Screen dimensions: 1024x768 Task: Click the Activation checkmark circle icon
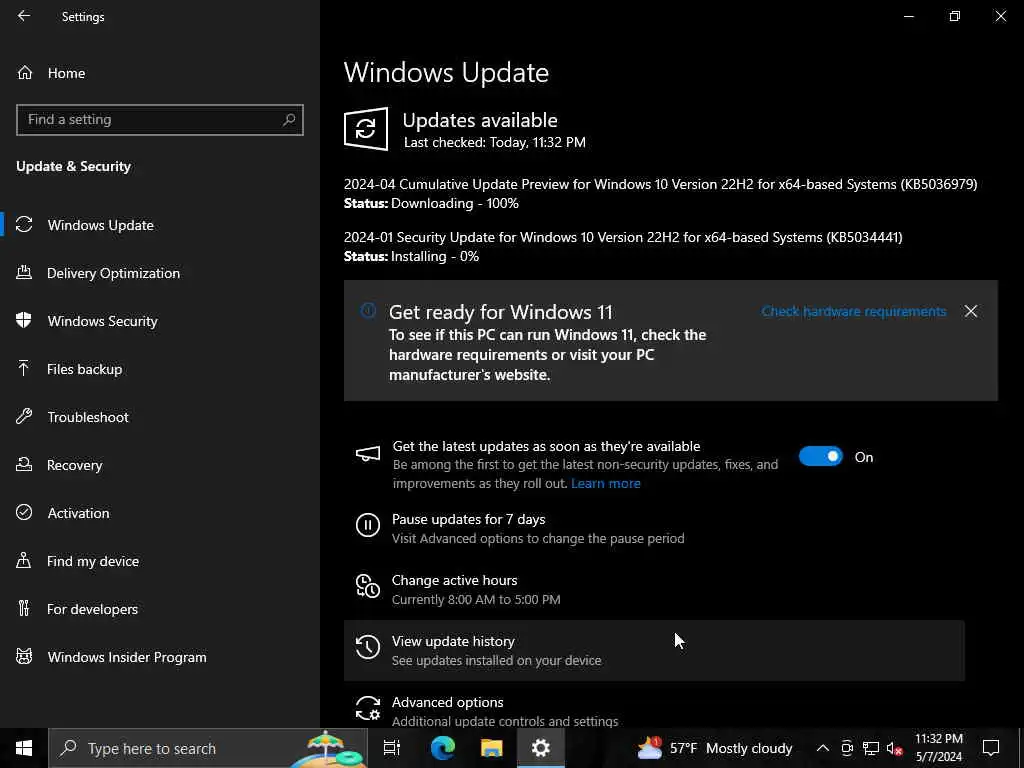(x=24, y=513)
